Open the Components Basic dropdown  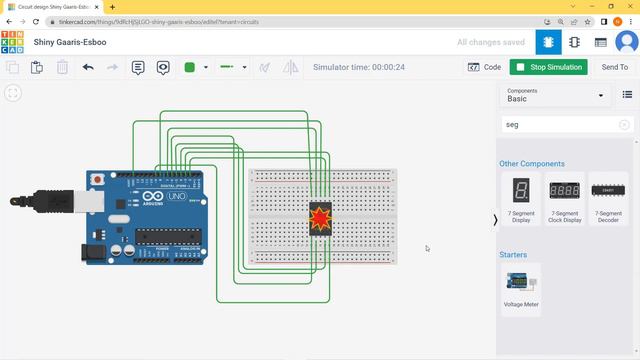click(555, 95)
